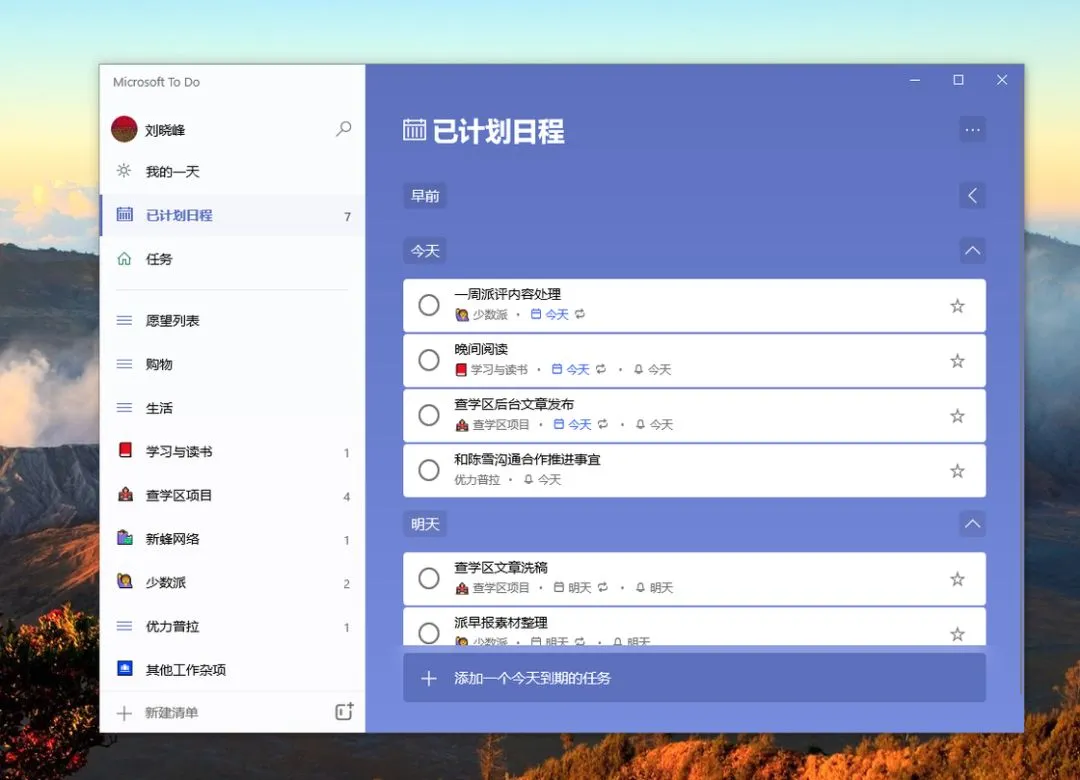Open the 学习与读书 list
Image resolution: width=1080 pixels, height=780 pixels.
pos(232,451)
